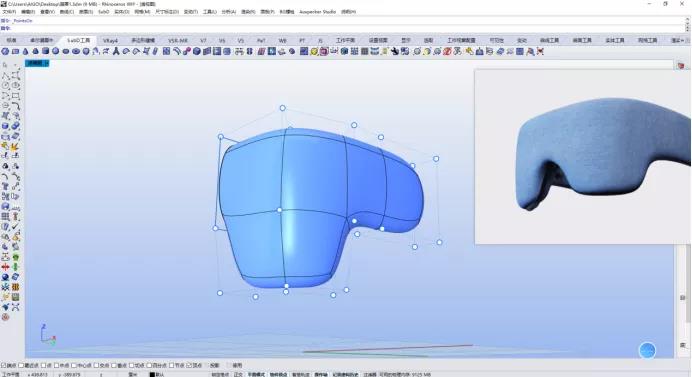The height and width of the screenshot is (377, 692).
Task: Switch to the VSR-MR toolbar tab
Action: point(178,40)
